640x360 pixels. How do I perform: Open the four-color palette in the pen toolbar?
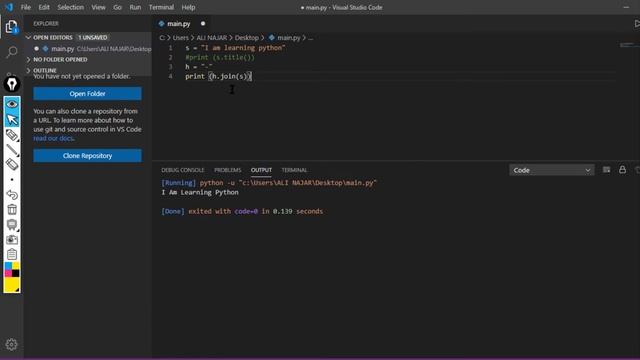(12, 269)
